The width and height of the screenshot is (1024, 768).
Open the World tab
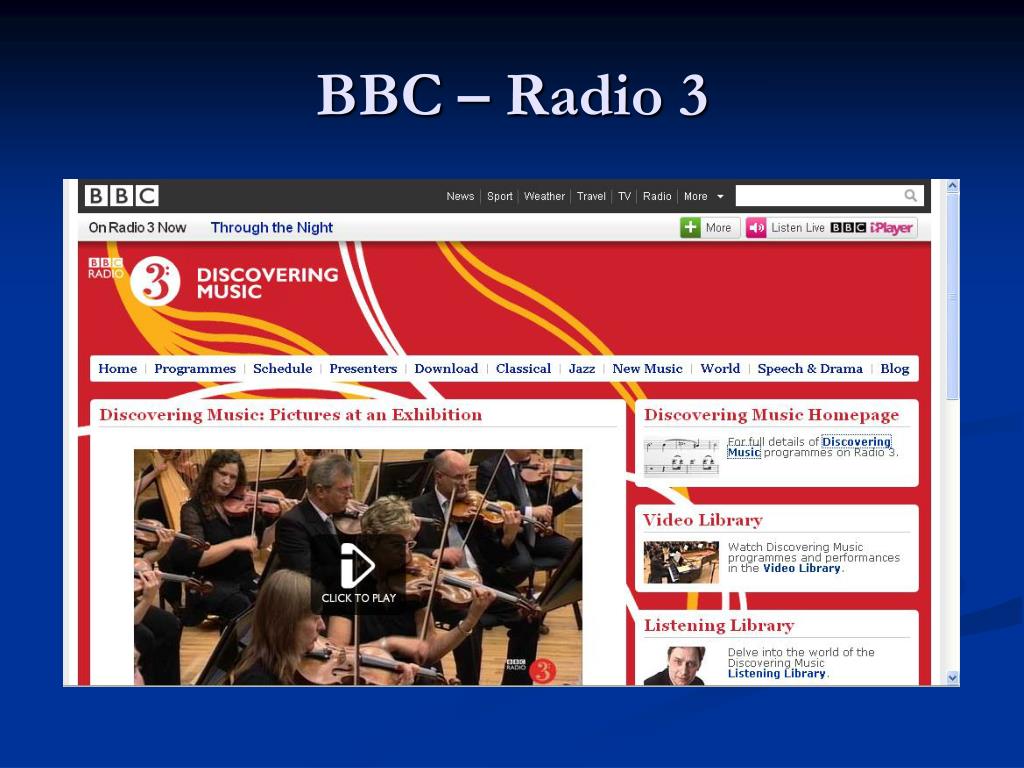(720, 368)
